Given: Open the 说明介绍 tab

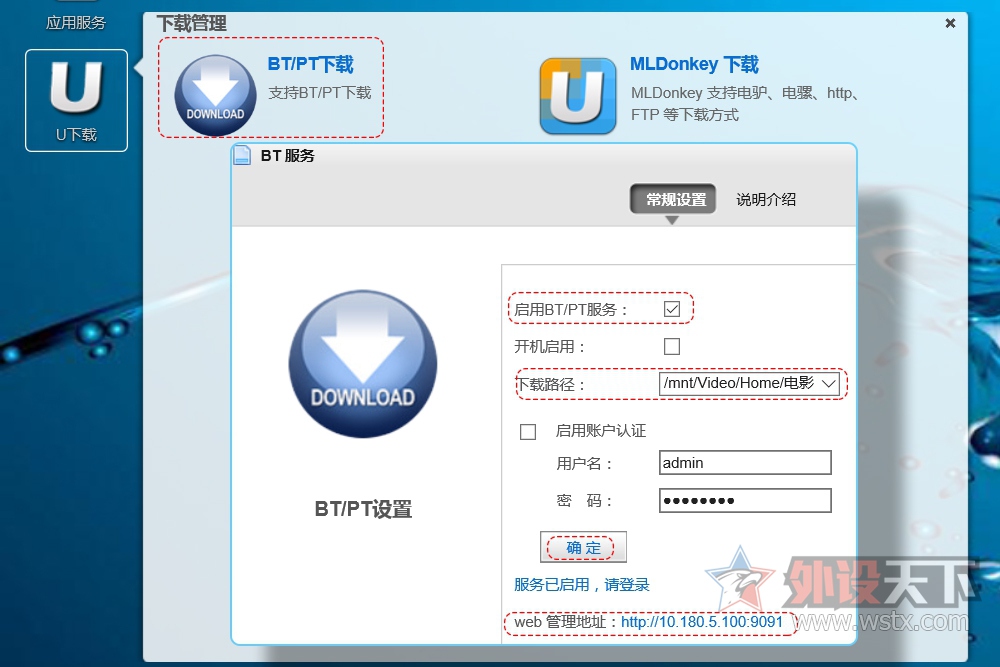Looking at the screenshot, I should [x=766, y=200].
